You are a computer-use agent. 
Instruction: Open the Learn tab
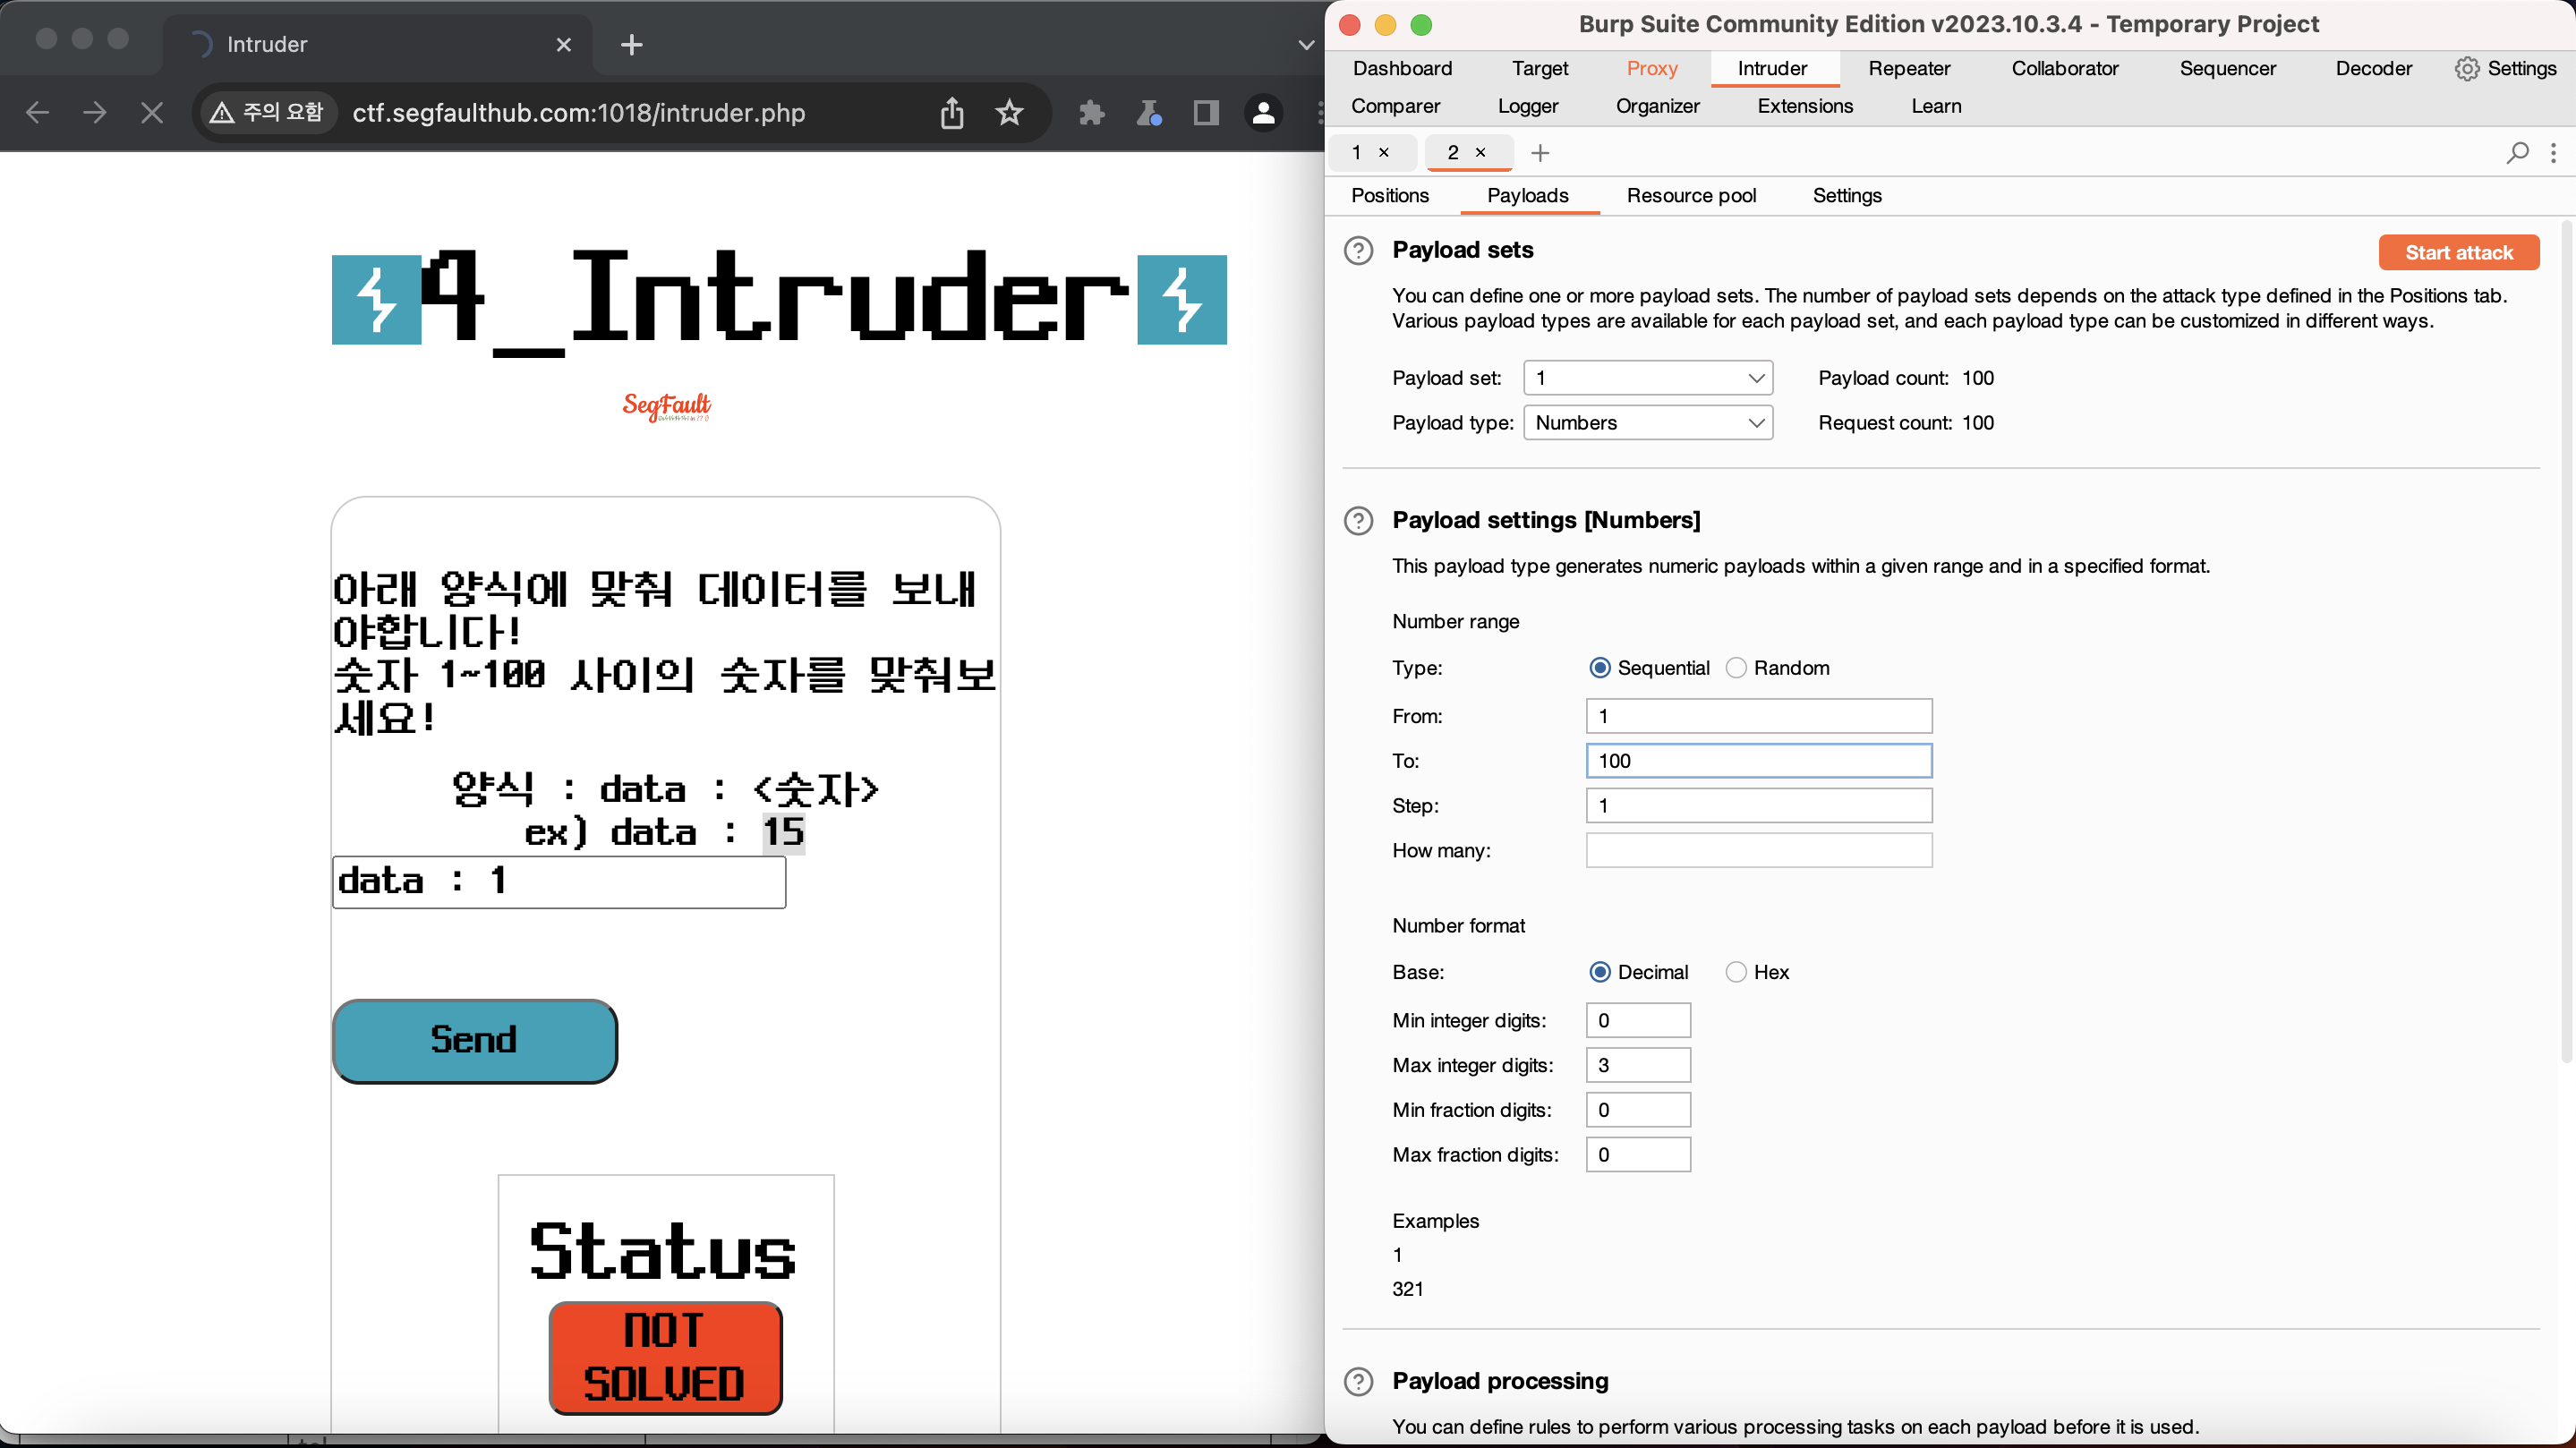(x=1936, y=106)
